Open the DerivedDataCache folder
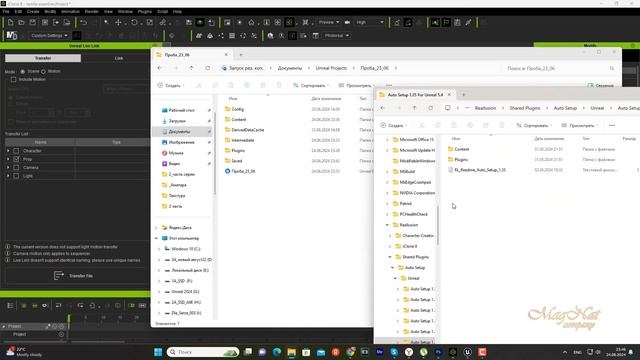The height and width of the screenshot is (360, 640). [x=247, y=130]
